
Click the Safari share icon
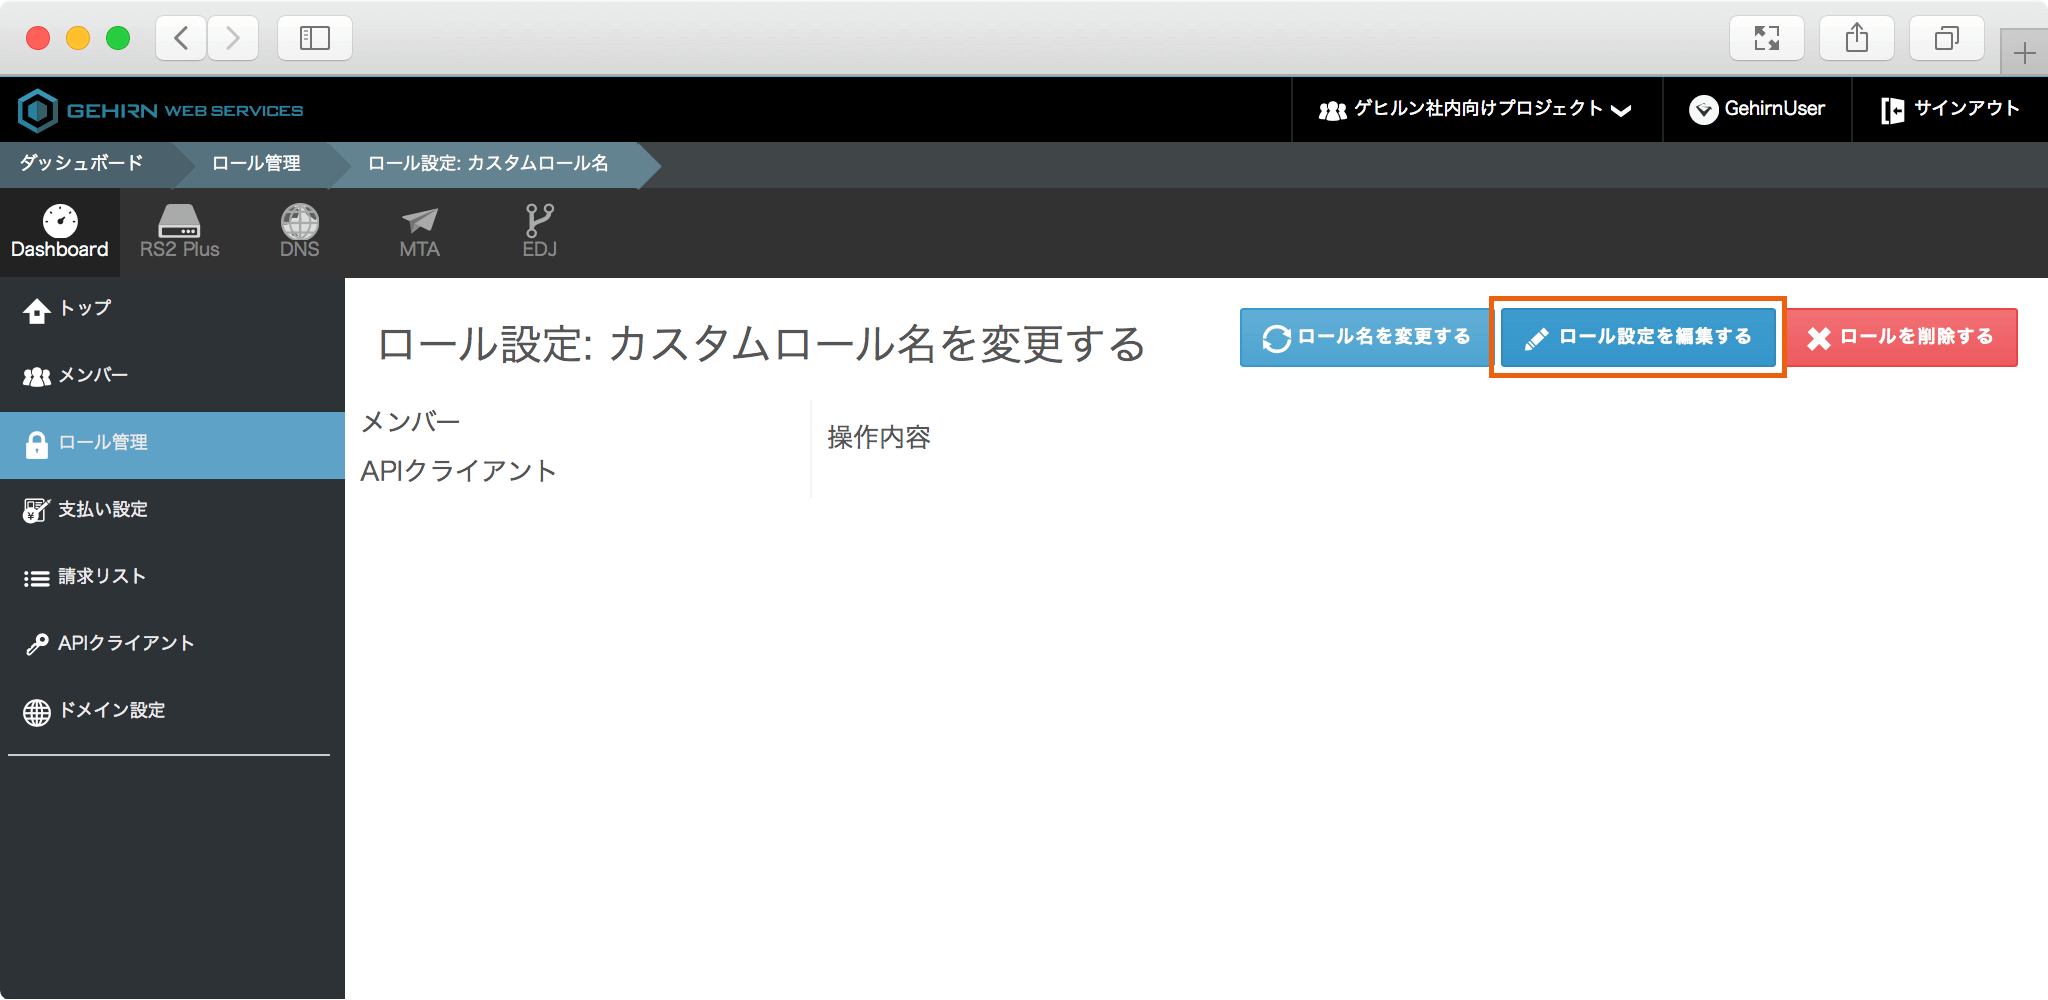pyautogui.click(x=1856, y=39)
